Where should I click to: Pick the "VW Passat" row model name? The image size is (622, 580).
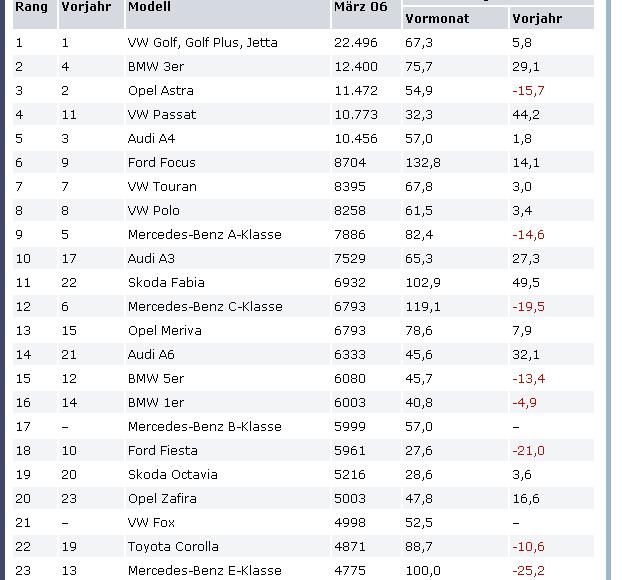pos(161,115)
